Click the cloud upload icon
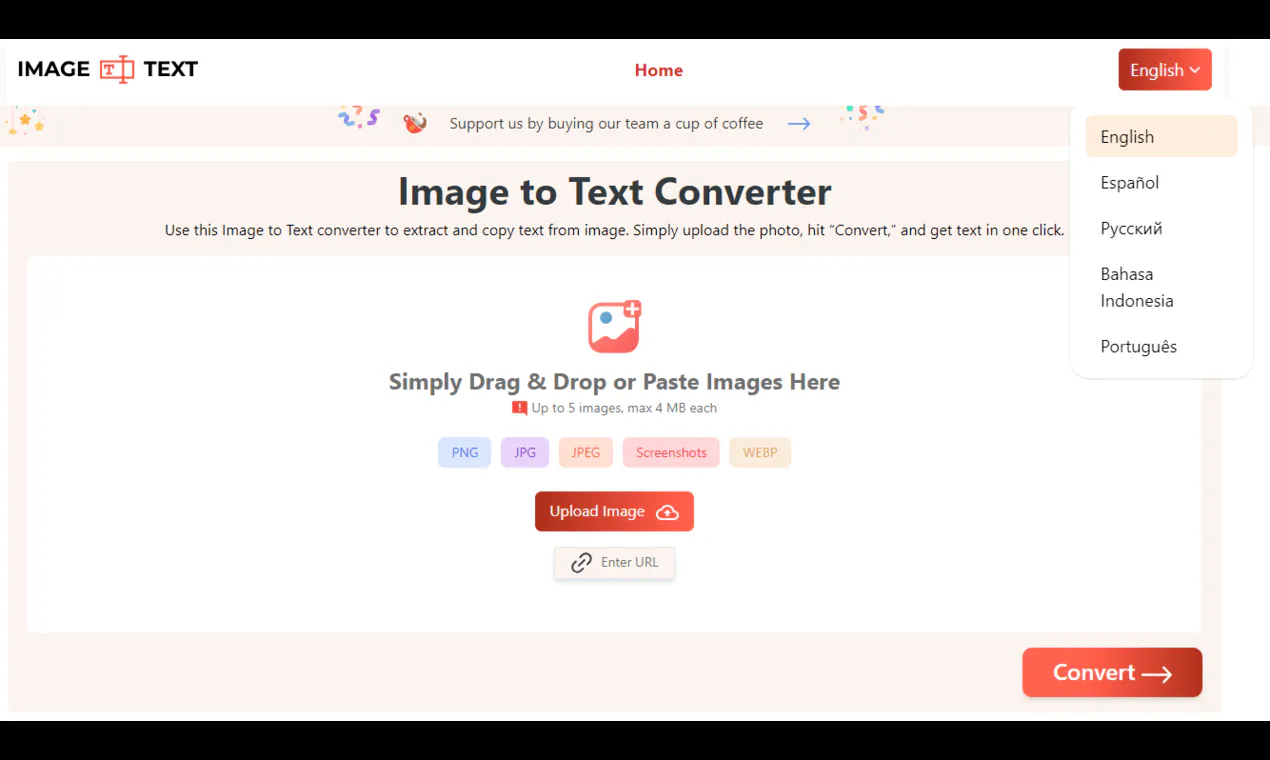The width and height of the screenshot is (1270, 760). tap(667, 512)
